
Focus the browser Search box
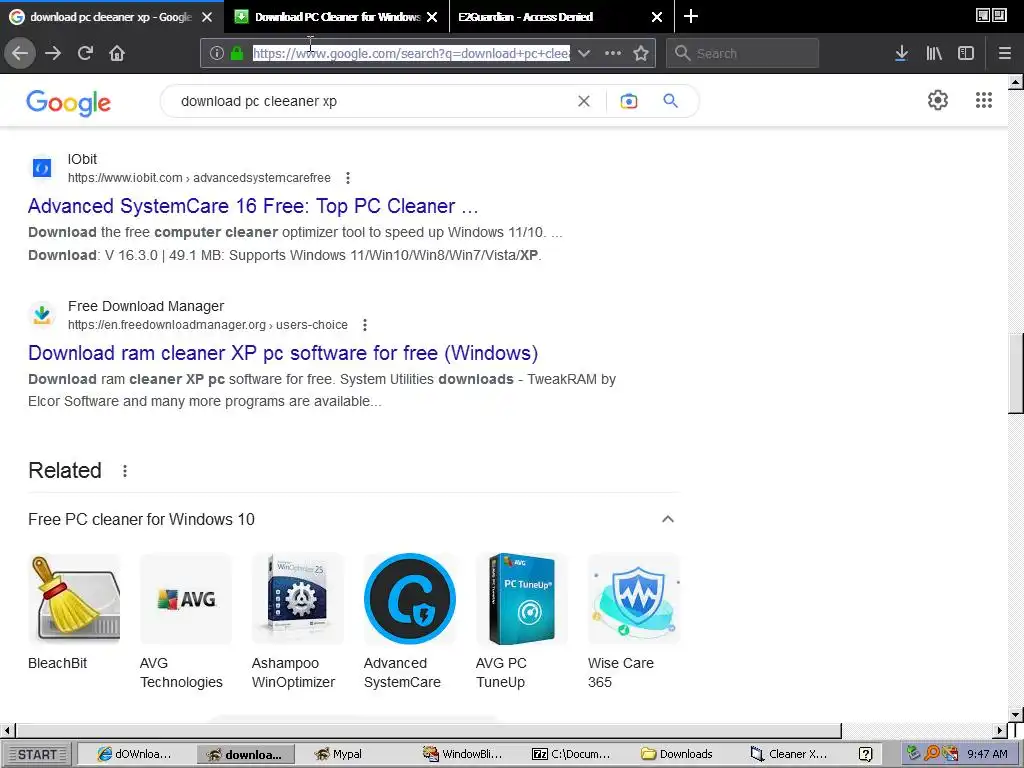click(743, 54)
